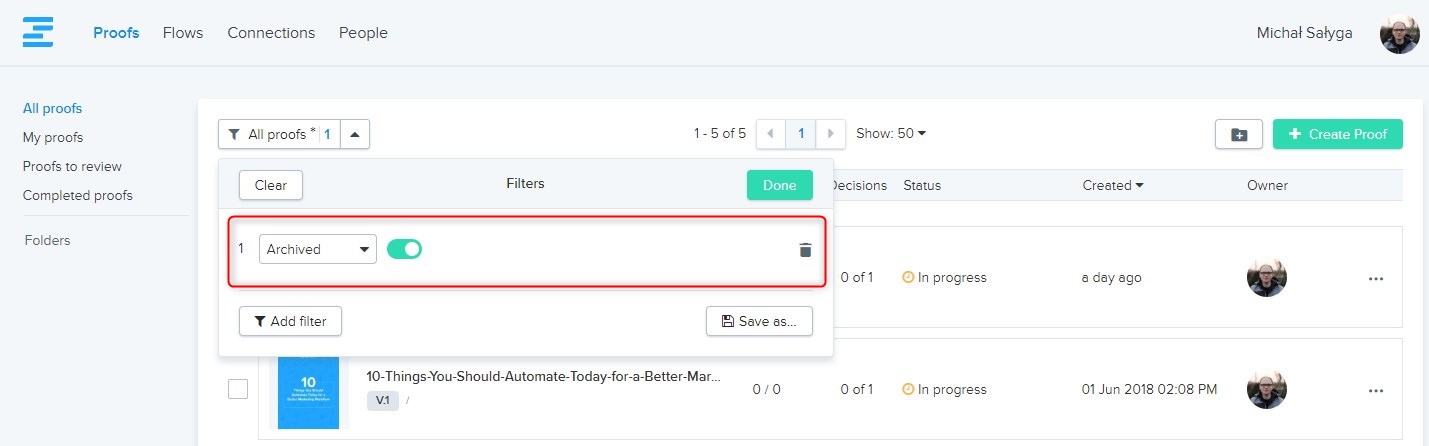Collapse the All proofs filter panel arrow
The height and width of the screenshot is (446, 1429).
pos(355,134)
